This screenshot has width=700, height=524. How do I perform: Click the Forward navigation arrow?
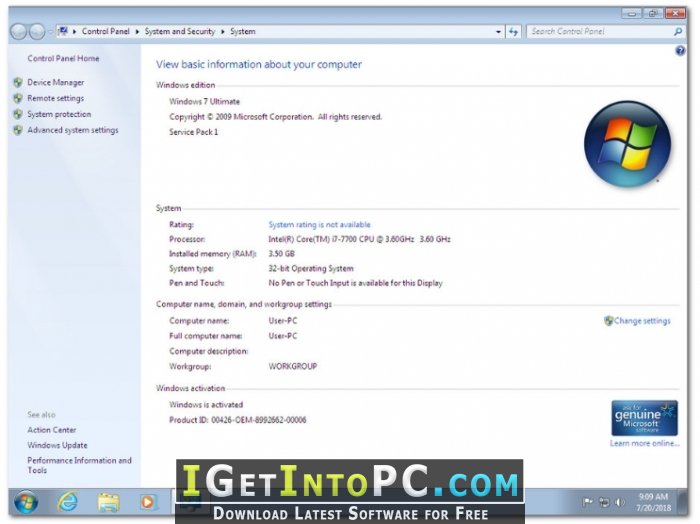pos(37,32)
